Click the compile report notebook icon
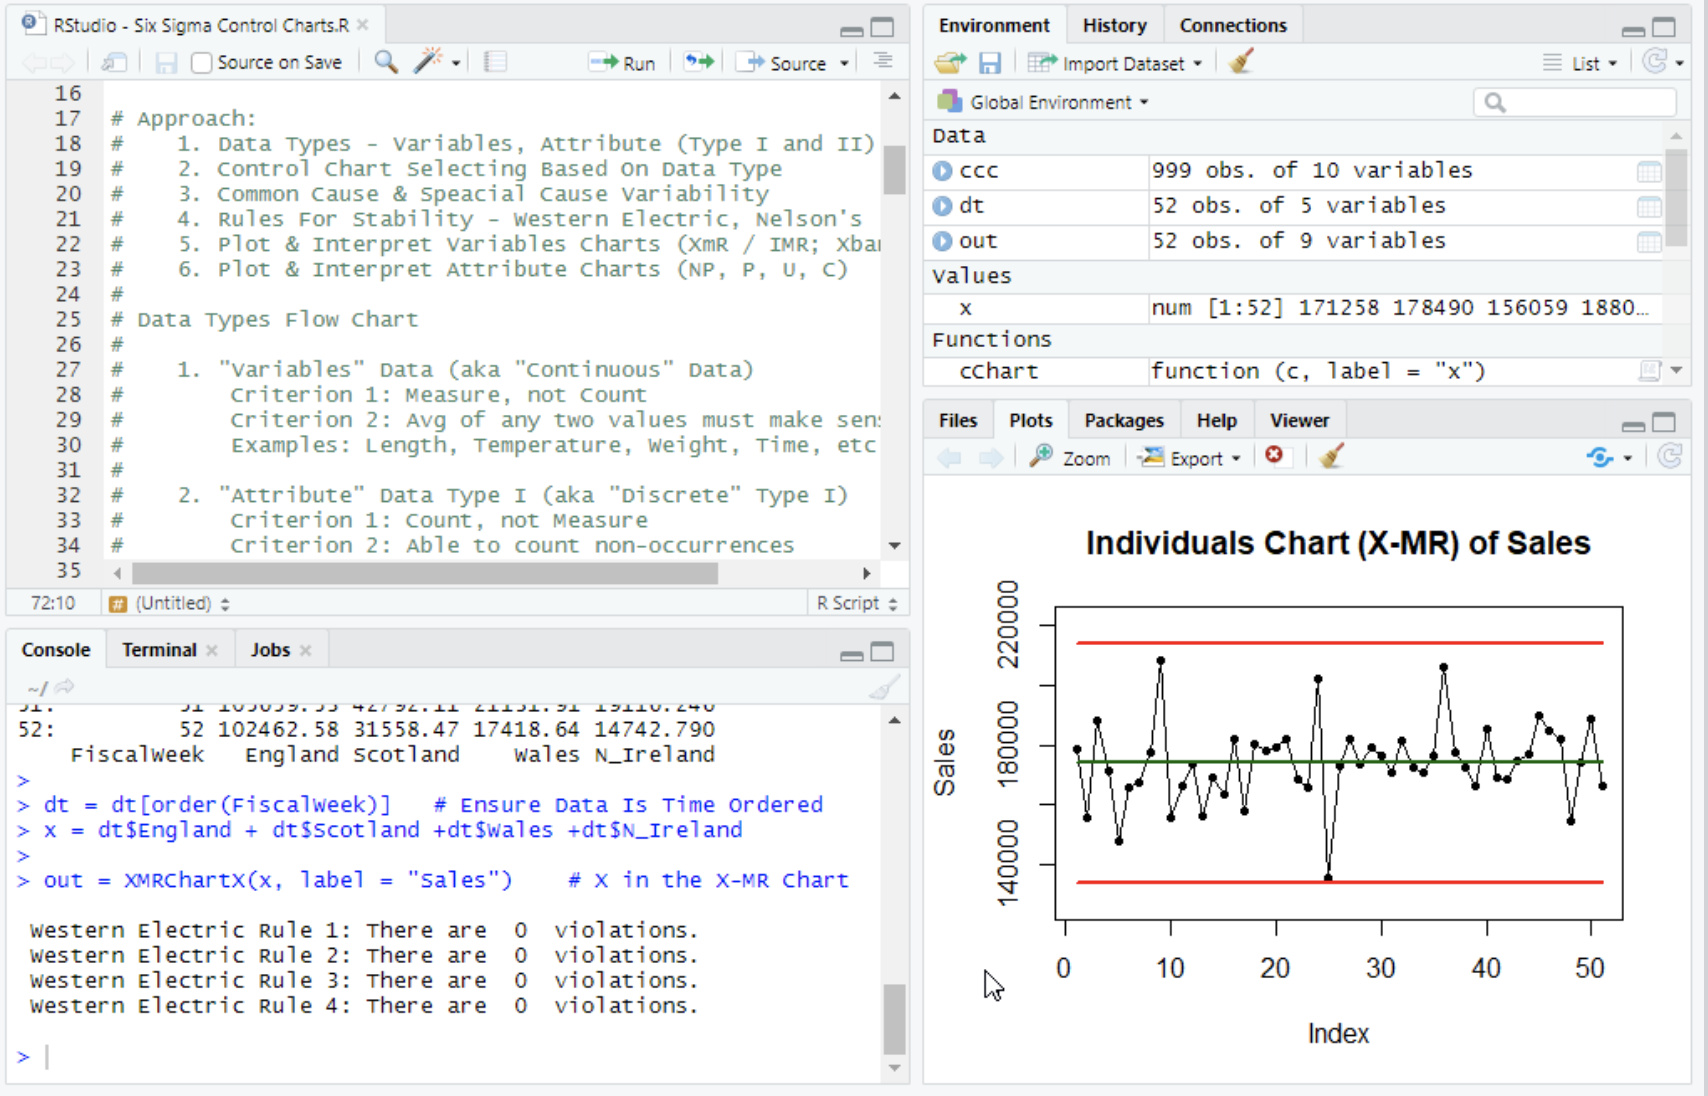This screenshot has width=1708, height=1096. click(495, 62)
